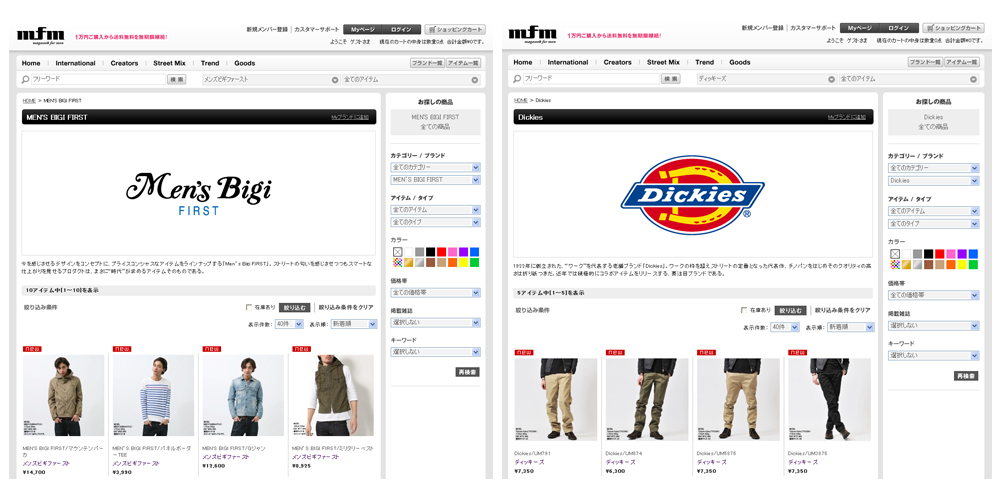Expand 全てのタイプ dropdown on Men's Bigi sidebar
This screenshot has height=500, width=1000.
tap(436, 222)
